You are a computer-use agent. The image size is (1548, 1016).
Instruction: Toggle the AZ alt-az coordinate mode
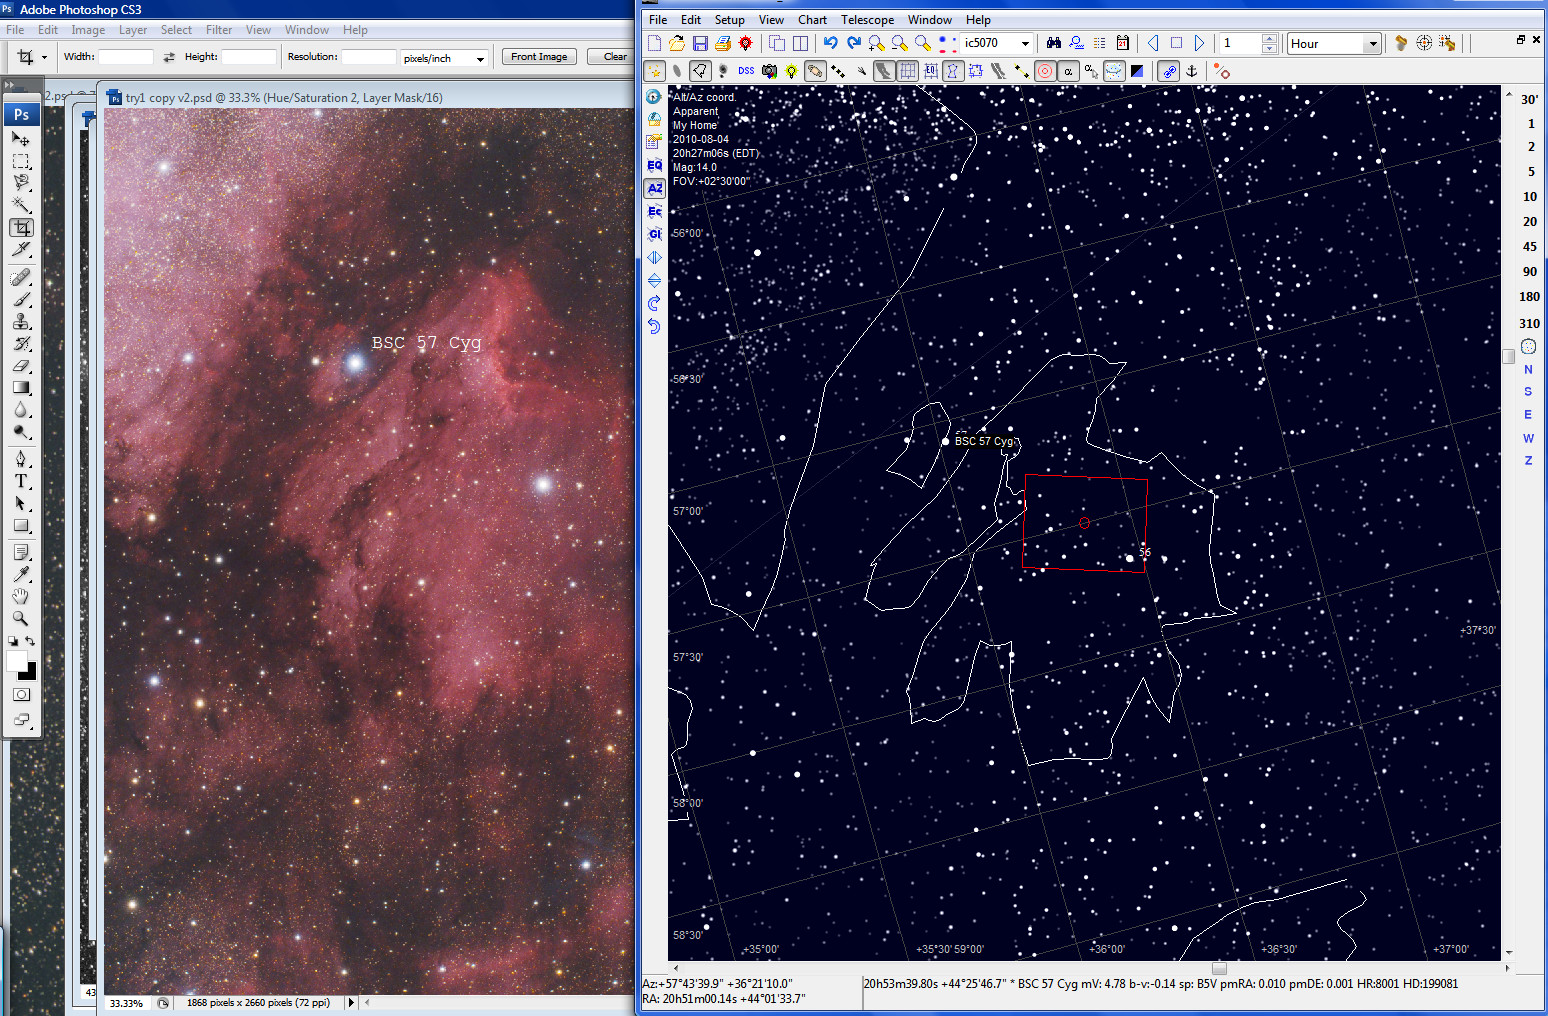[654, 188]
